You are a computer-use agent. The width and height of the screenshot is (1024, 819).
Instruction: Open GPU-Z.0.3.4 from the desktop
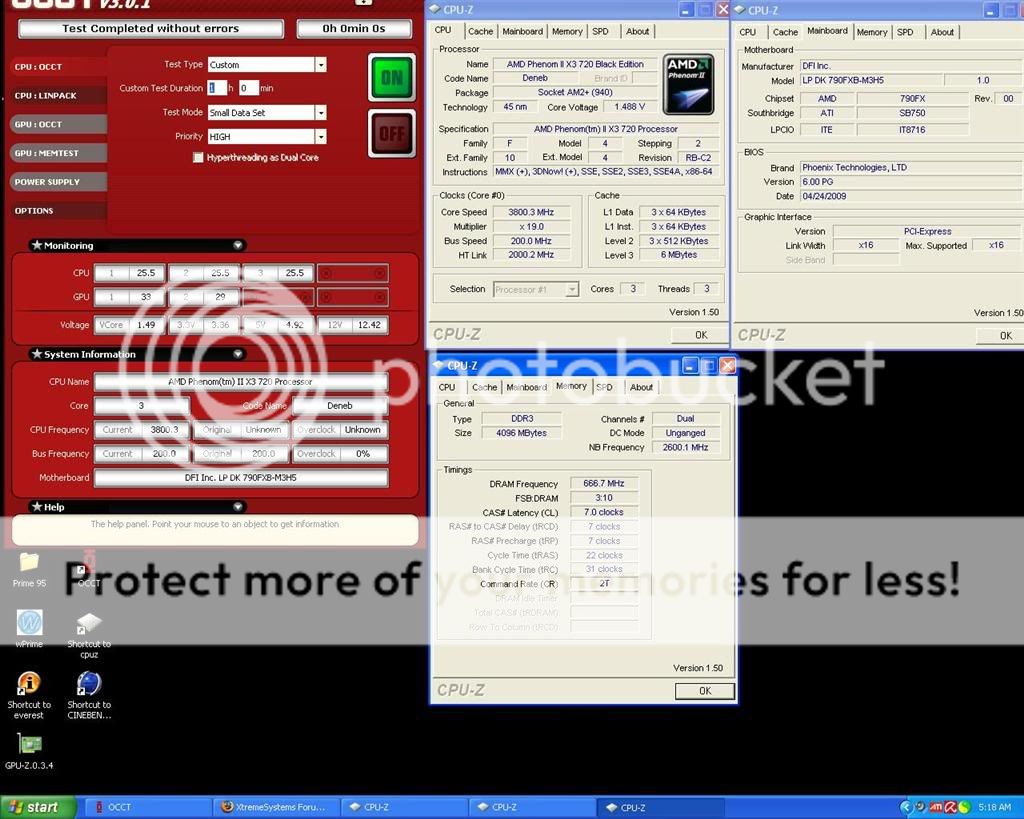[29, 751]
